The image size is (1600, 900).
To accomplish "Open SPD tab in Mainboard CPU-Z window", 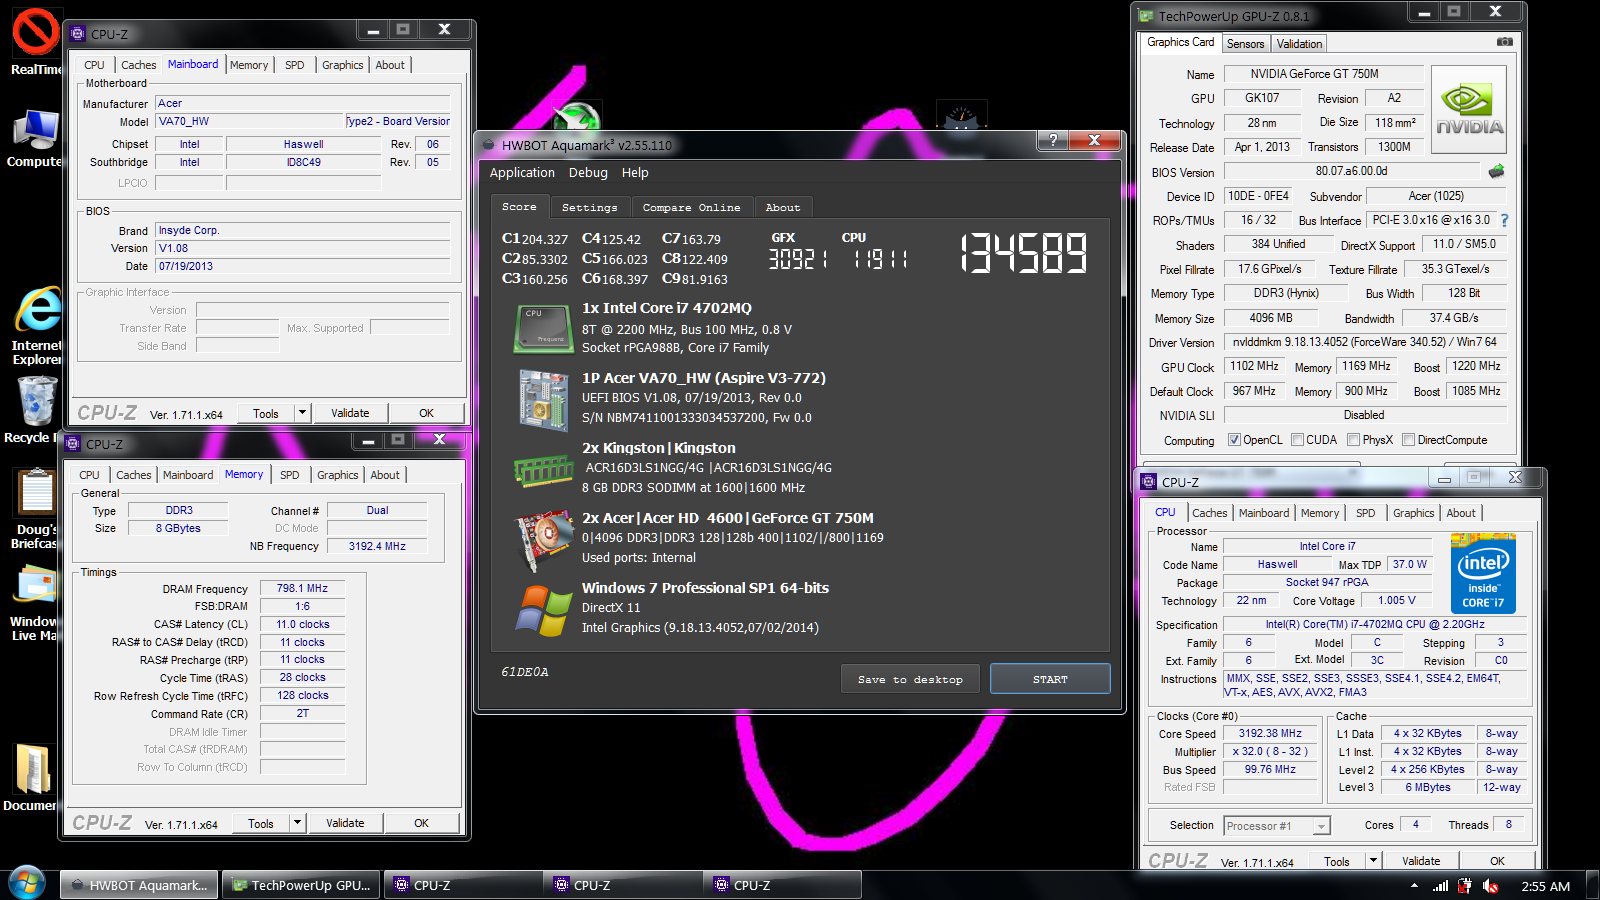I will point(294,65).
